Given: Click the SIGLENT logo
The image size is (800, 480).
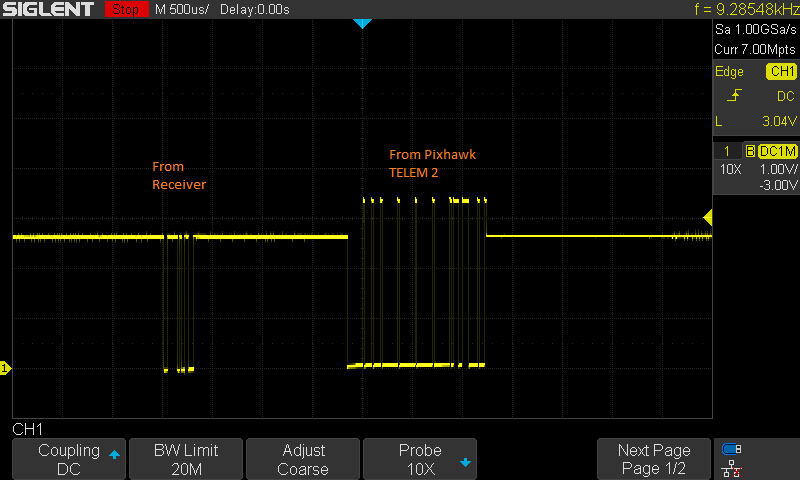Looking at the screenshot, I should [48, 9].
